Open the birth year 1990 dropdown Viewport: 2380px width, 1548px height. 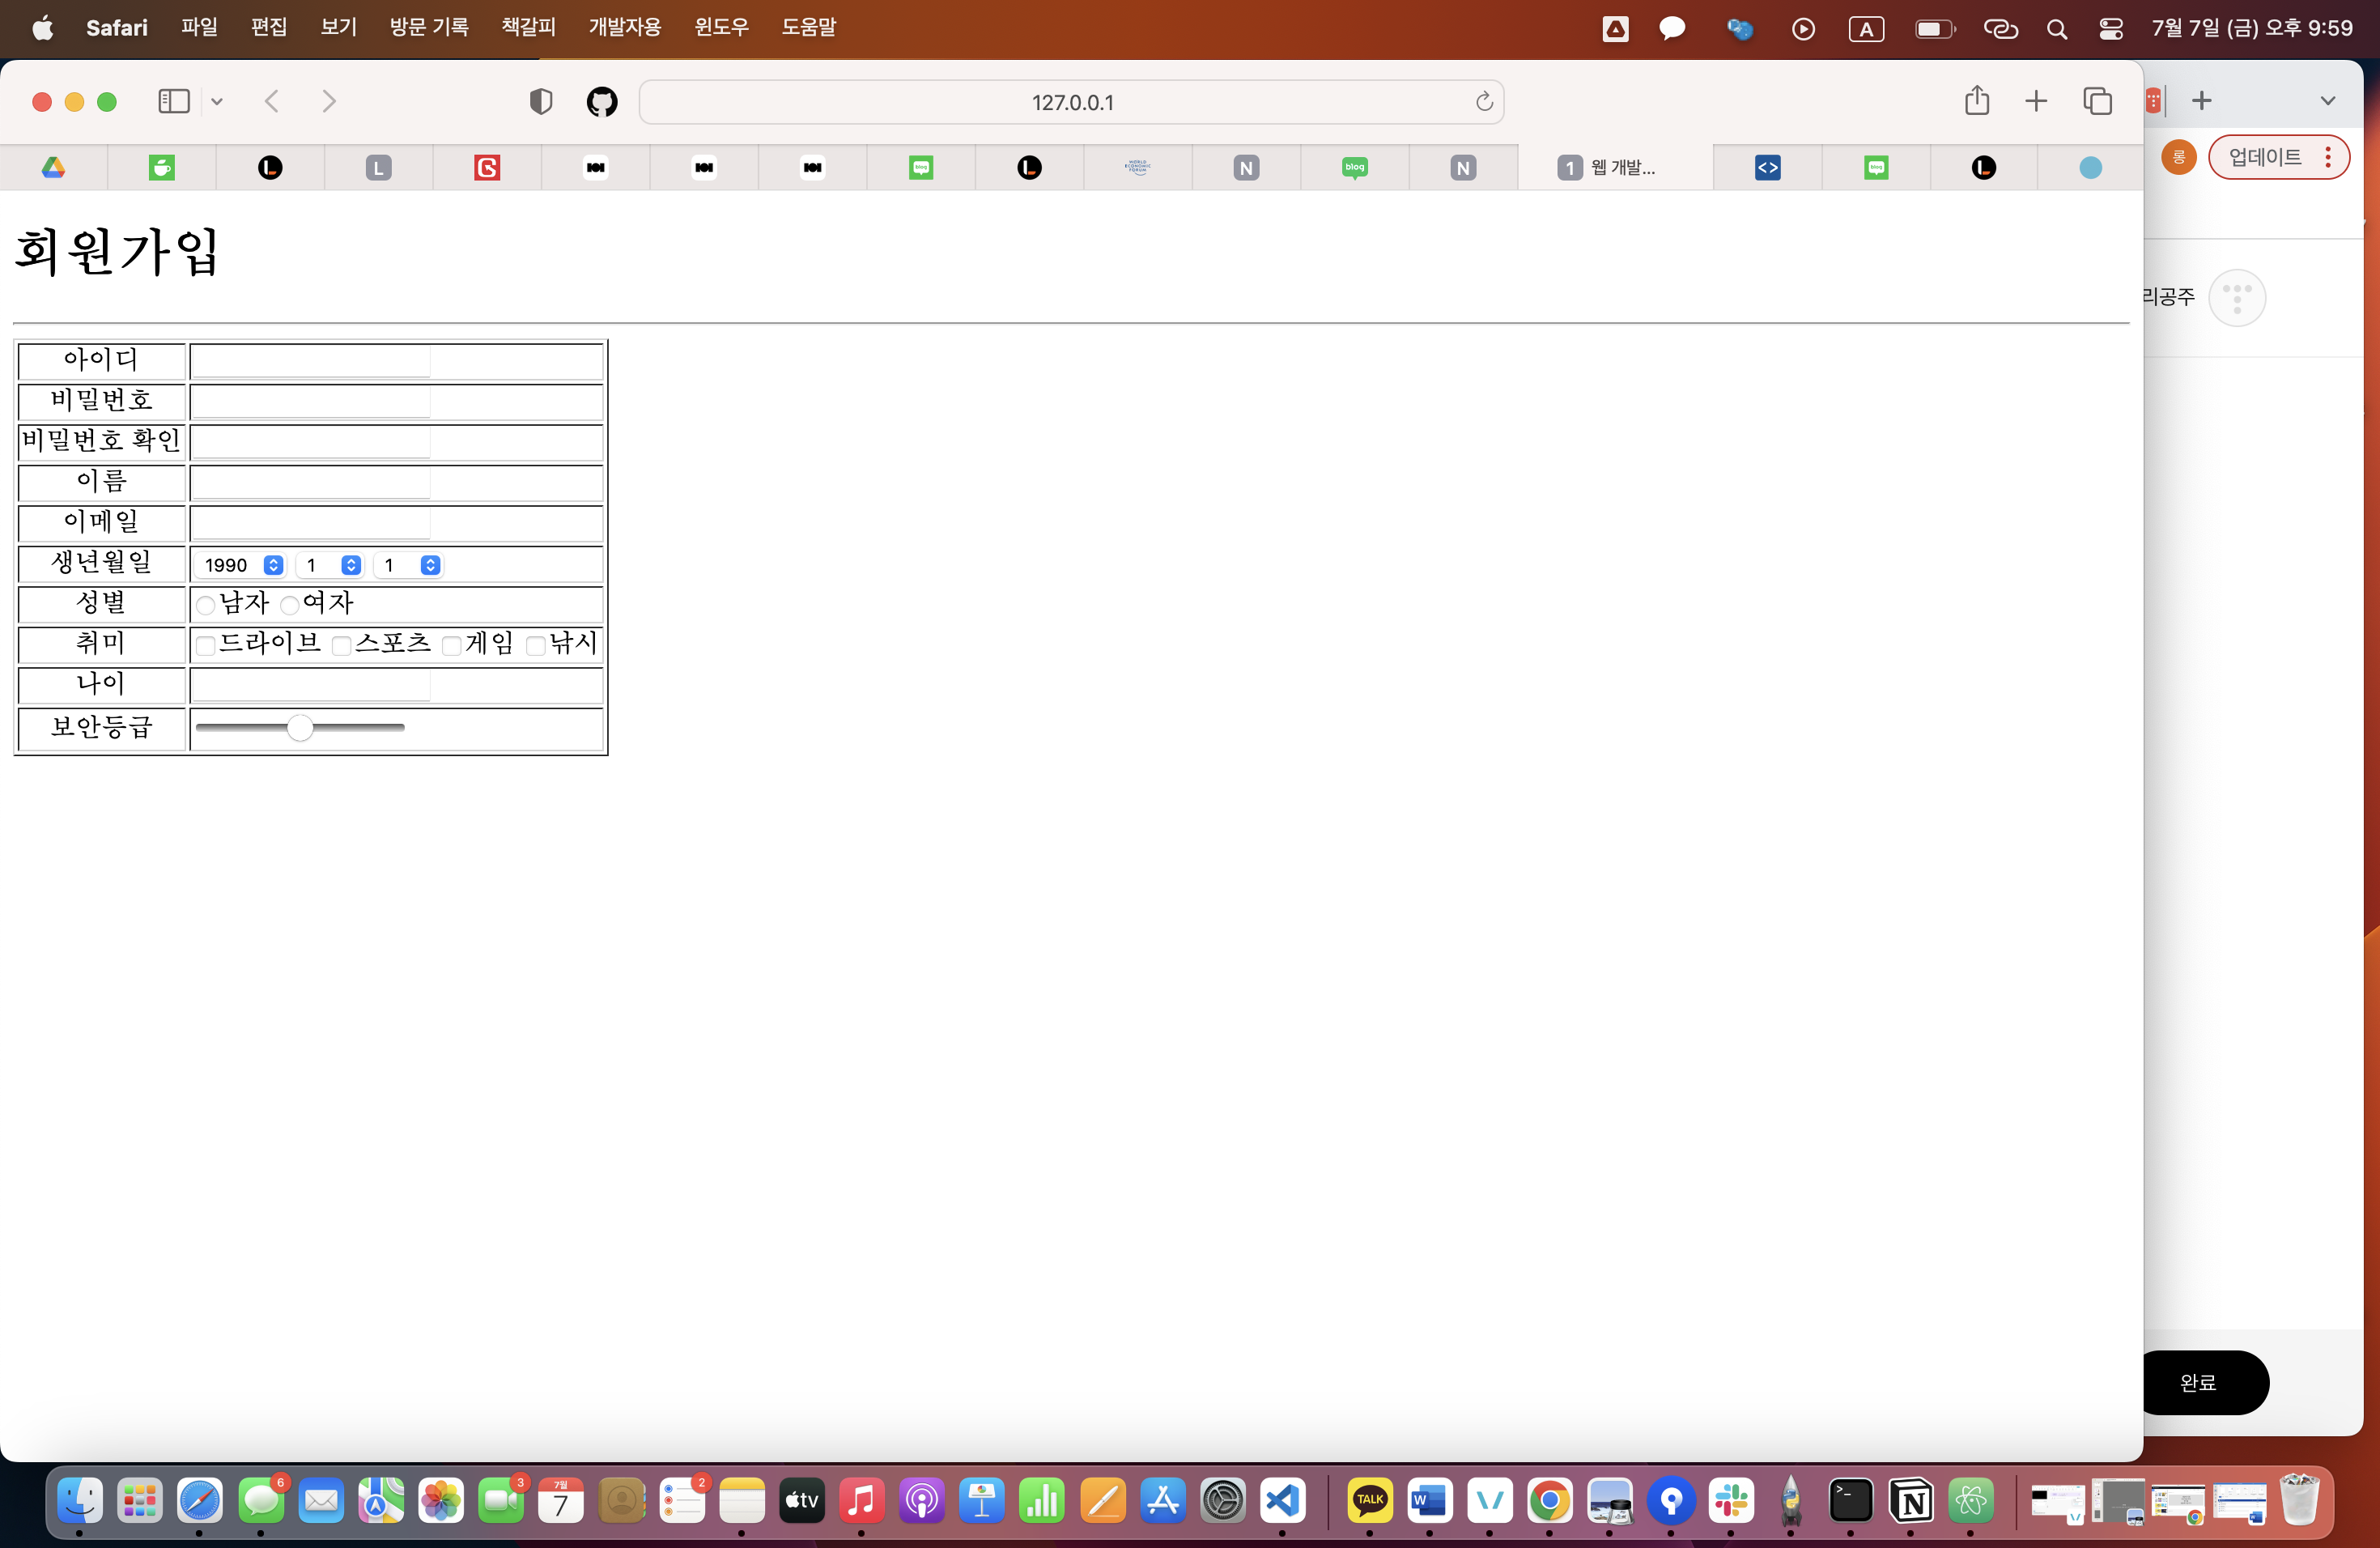tap(241, 565)
